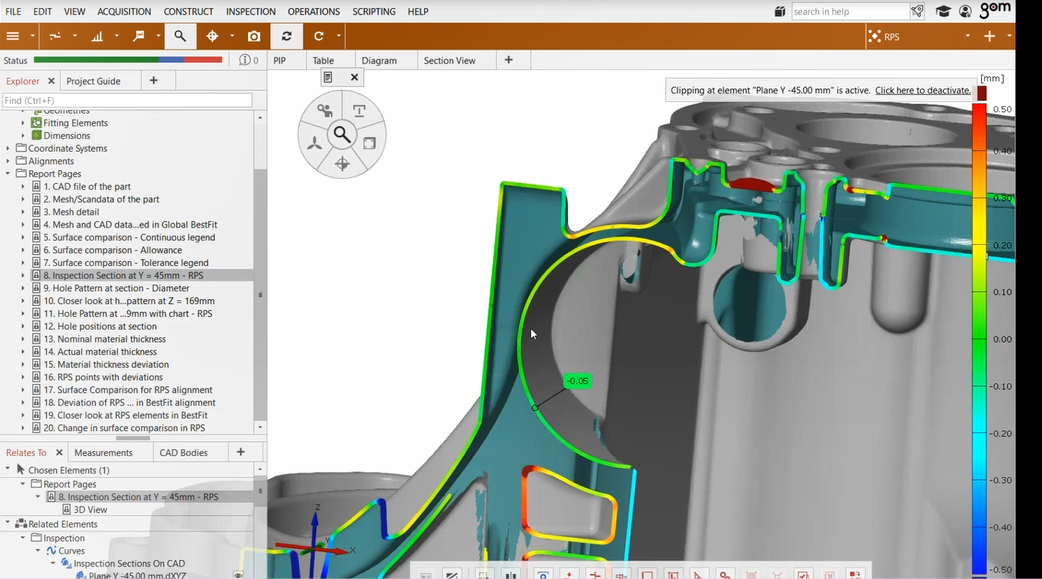Click the graduation cap training icon
The height and width of the screenshot is (579, 1042).
click(x=943, y=12)
